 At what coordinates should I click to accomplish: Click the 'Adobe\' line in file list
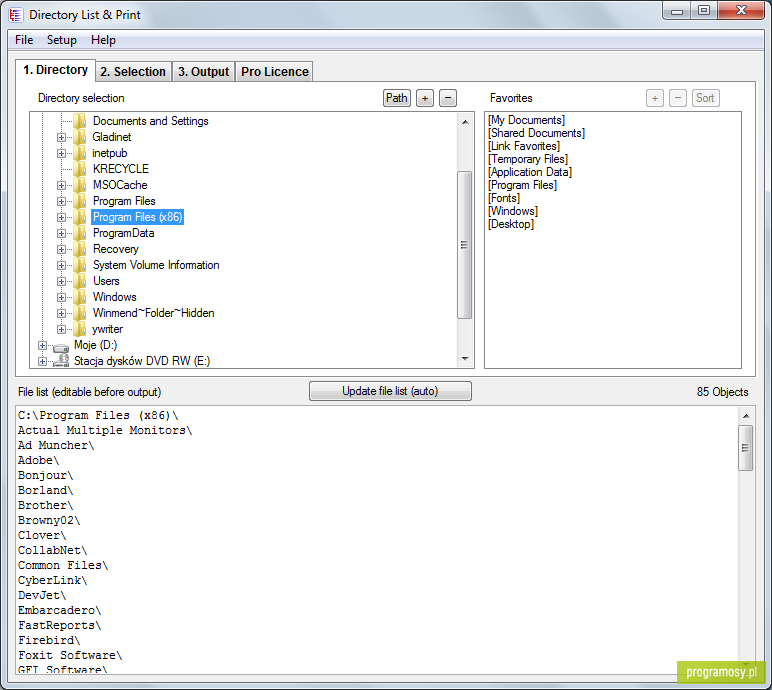(38, 460)
